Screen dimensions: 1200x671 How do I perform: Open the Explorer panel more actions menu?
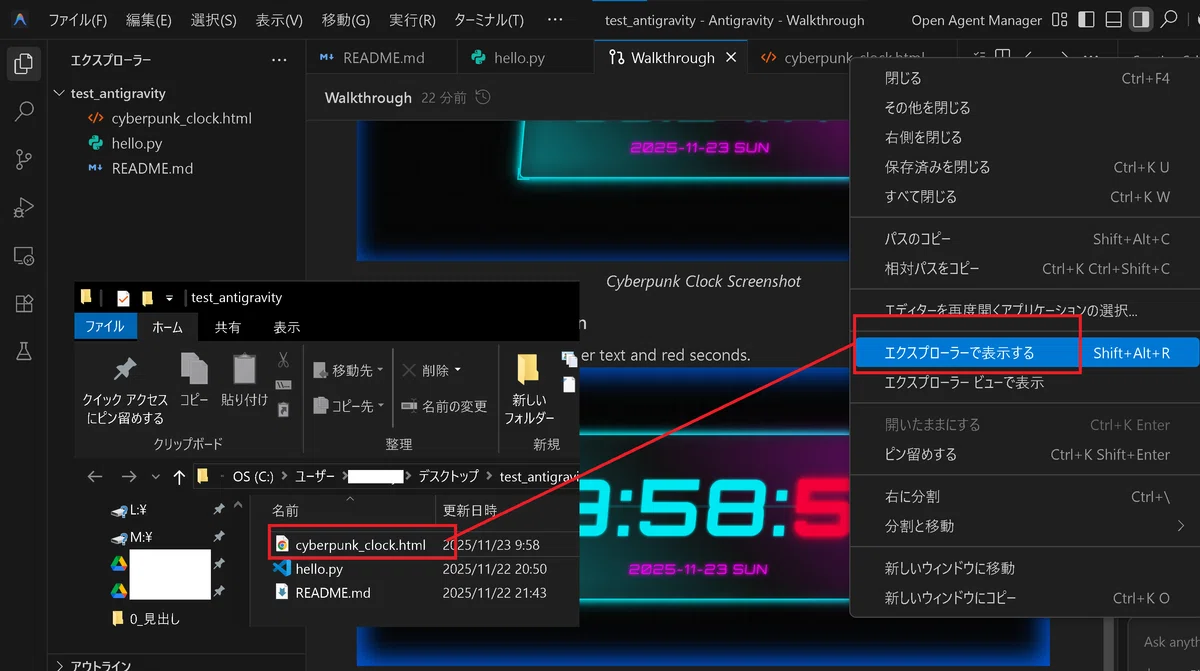tap(279, 60)
